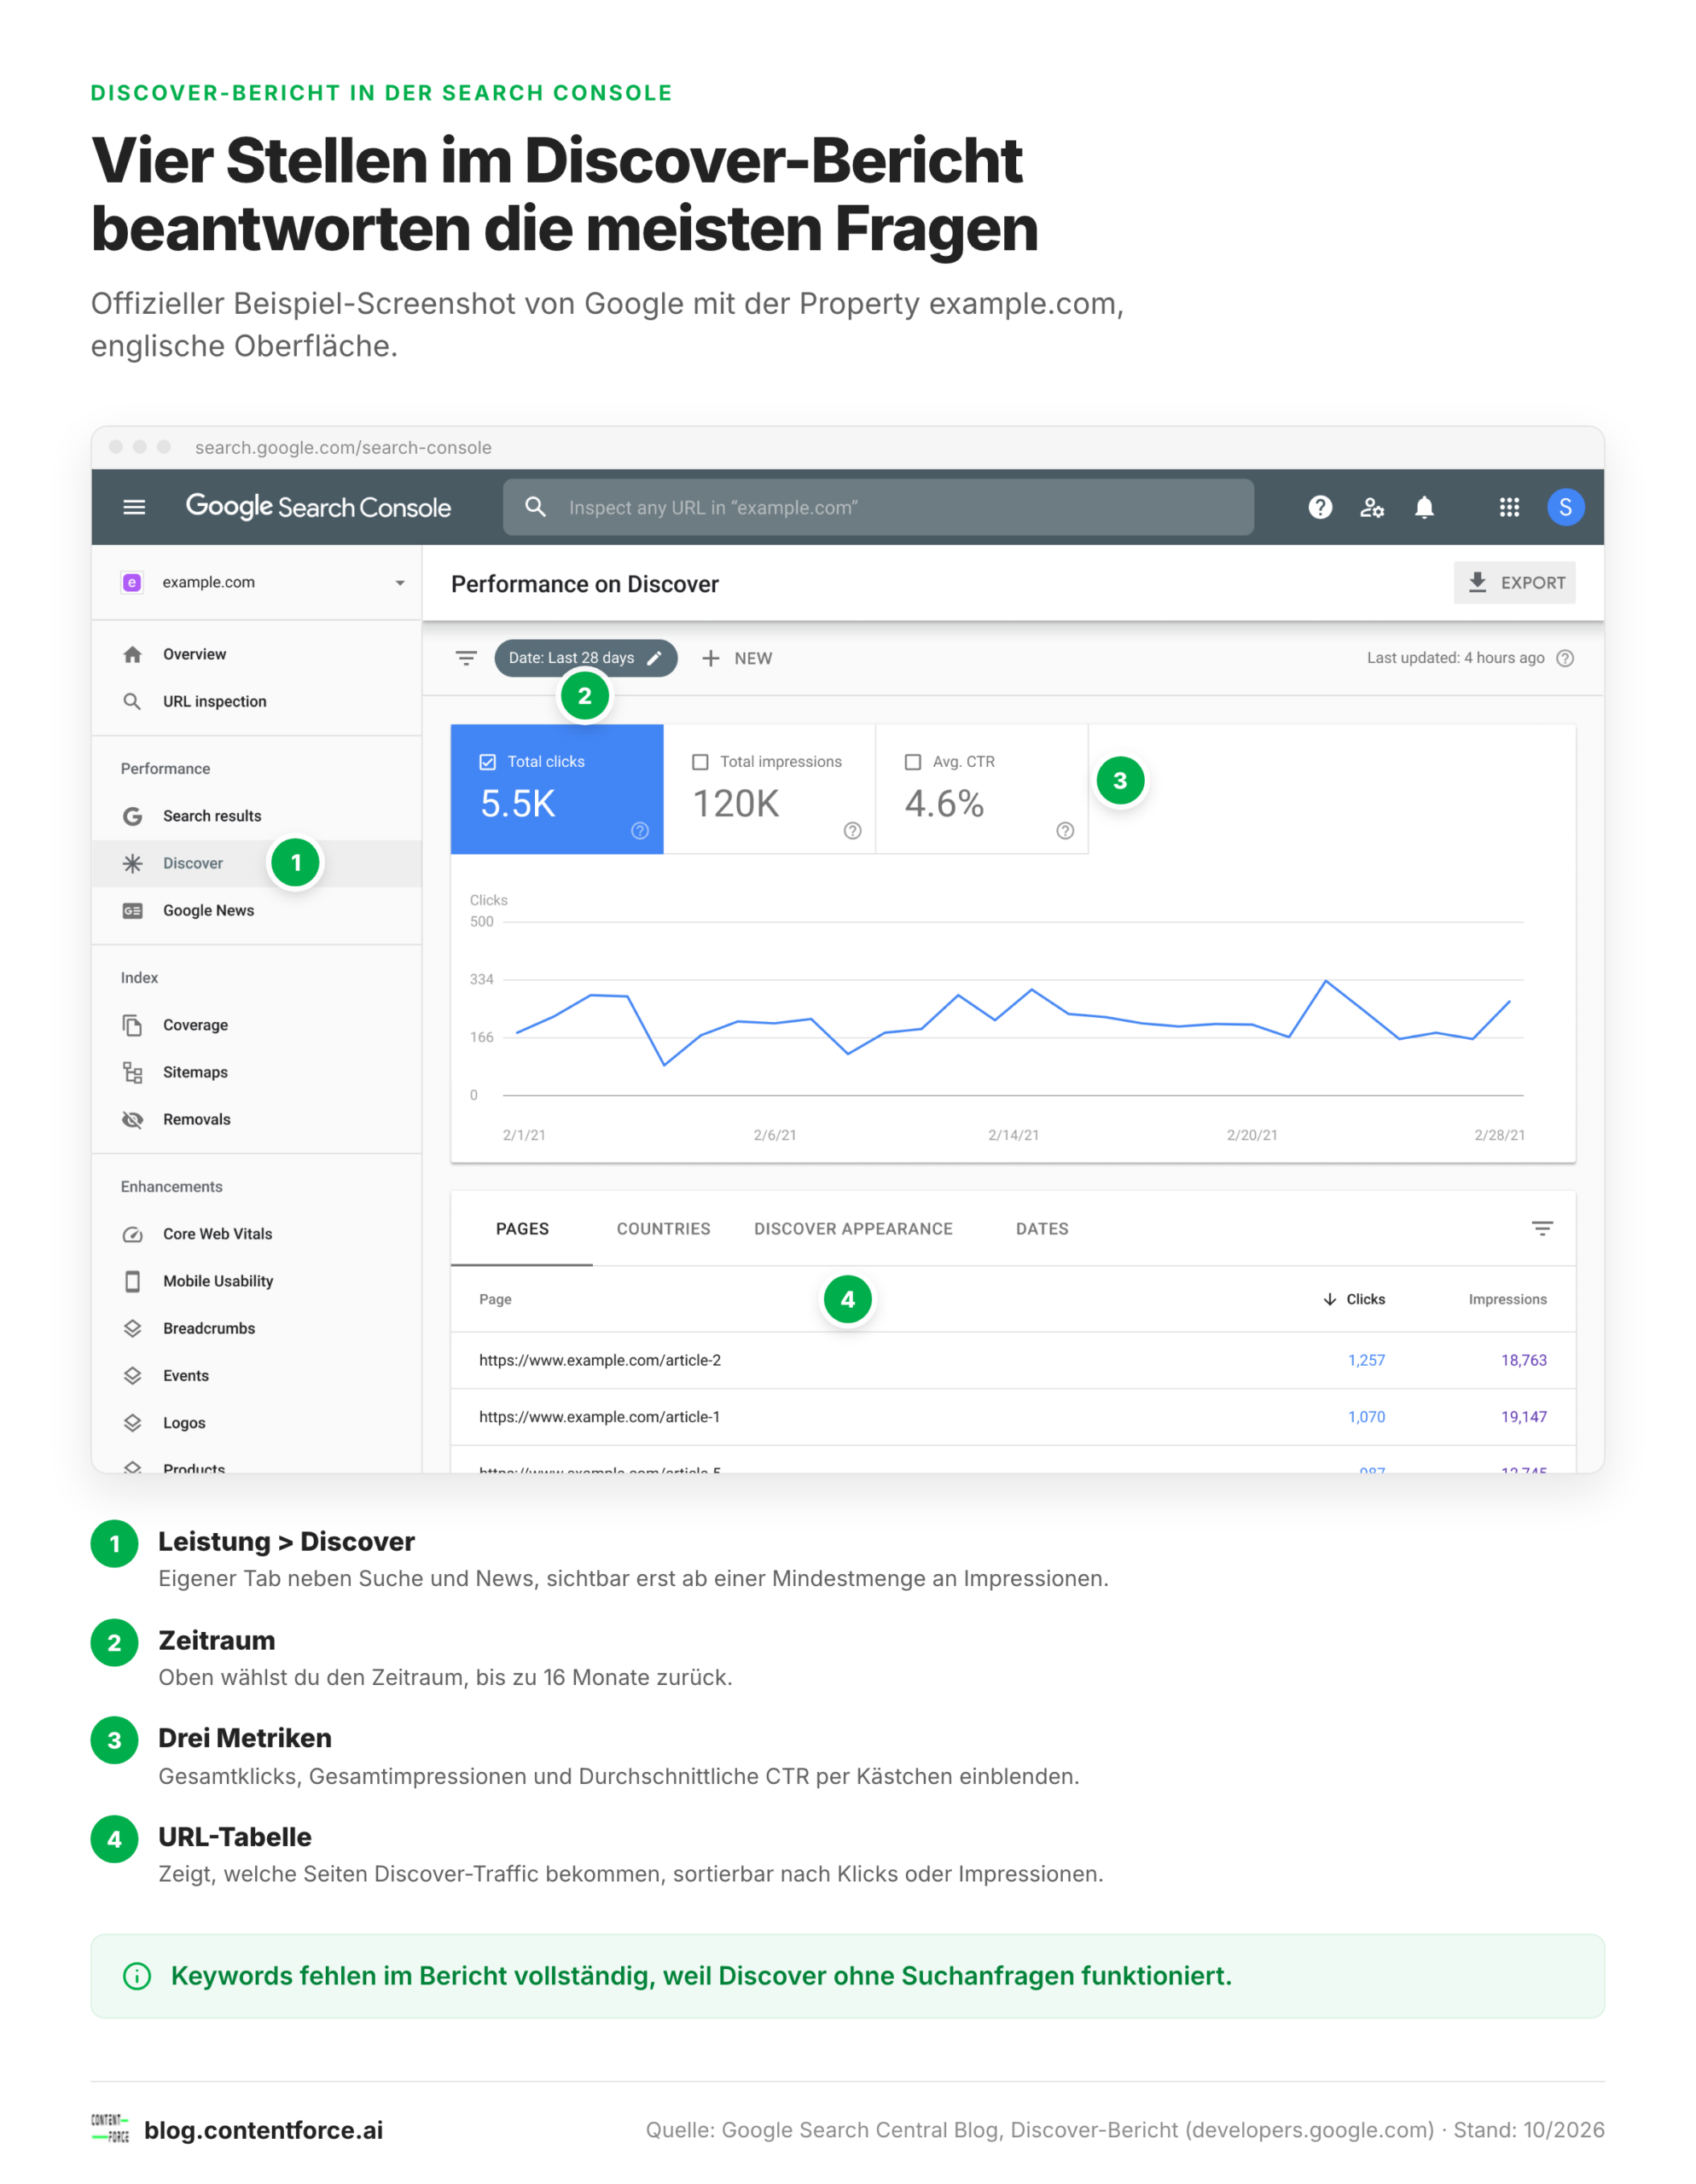Add a NEW filter
Viewport: 1696px width, 2184px height.
click(x=737, y=658)
